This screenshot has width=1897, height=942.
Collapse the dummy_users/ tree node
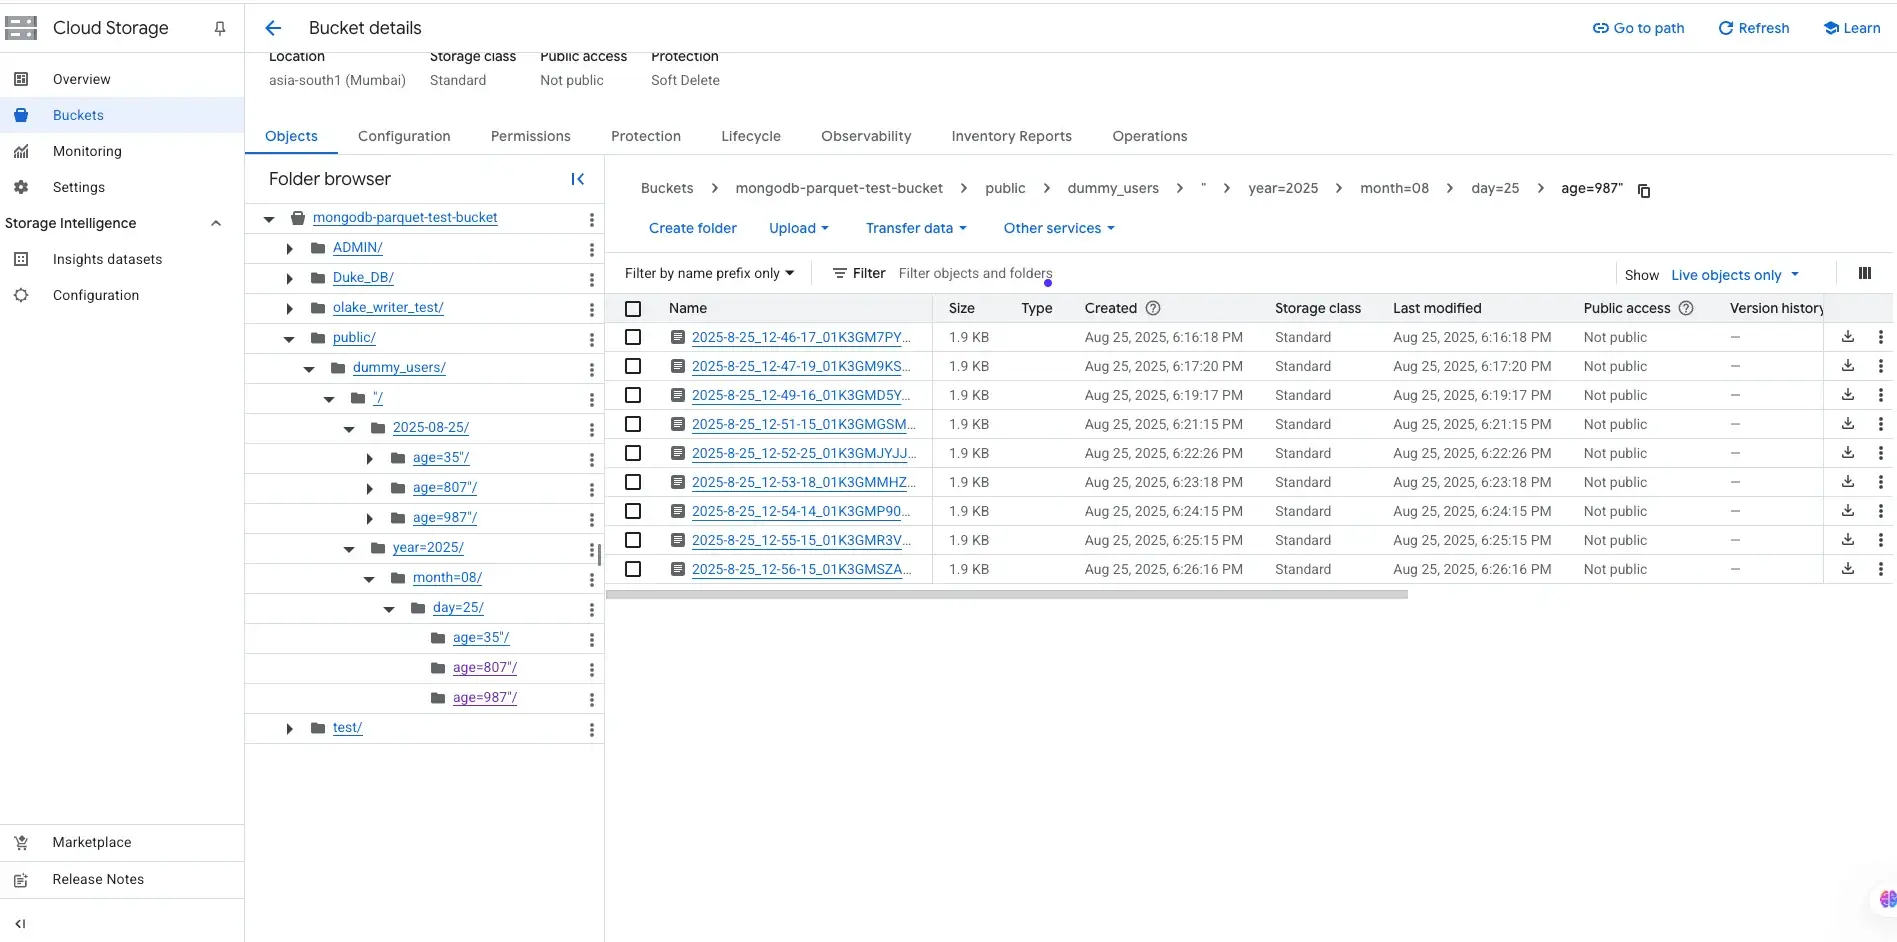(309, 369)
